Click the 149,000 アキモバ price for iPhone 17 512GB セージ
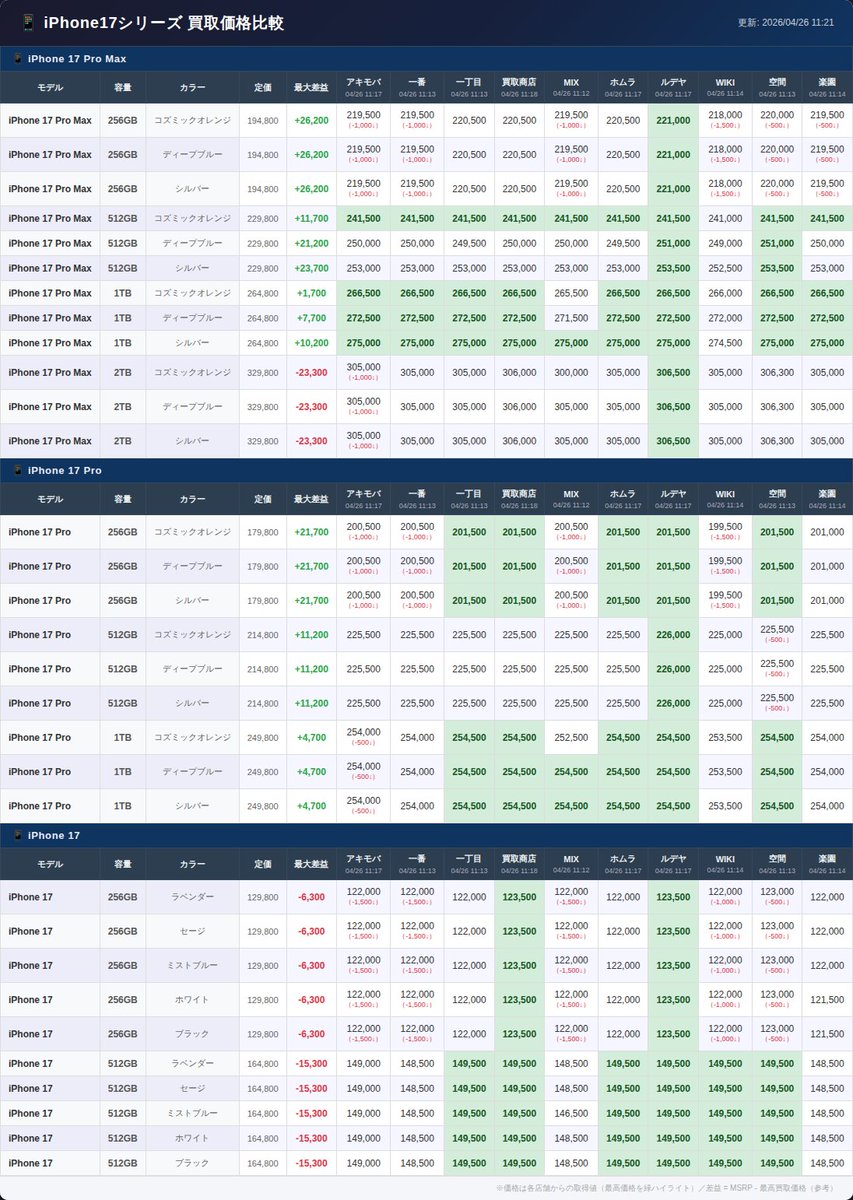 click(x=363, y=1089)
